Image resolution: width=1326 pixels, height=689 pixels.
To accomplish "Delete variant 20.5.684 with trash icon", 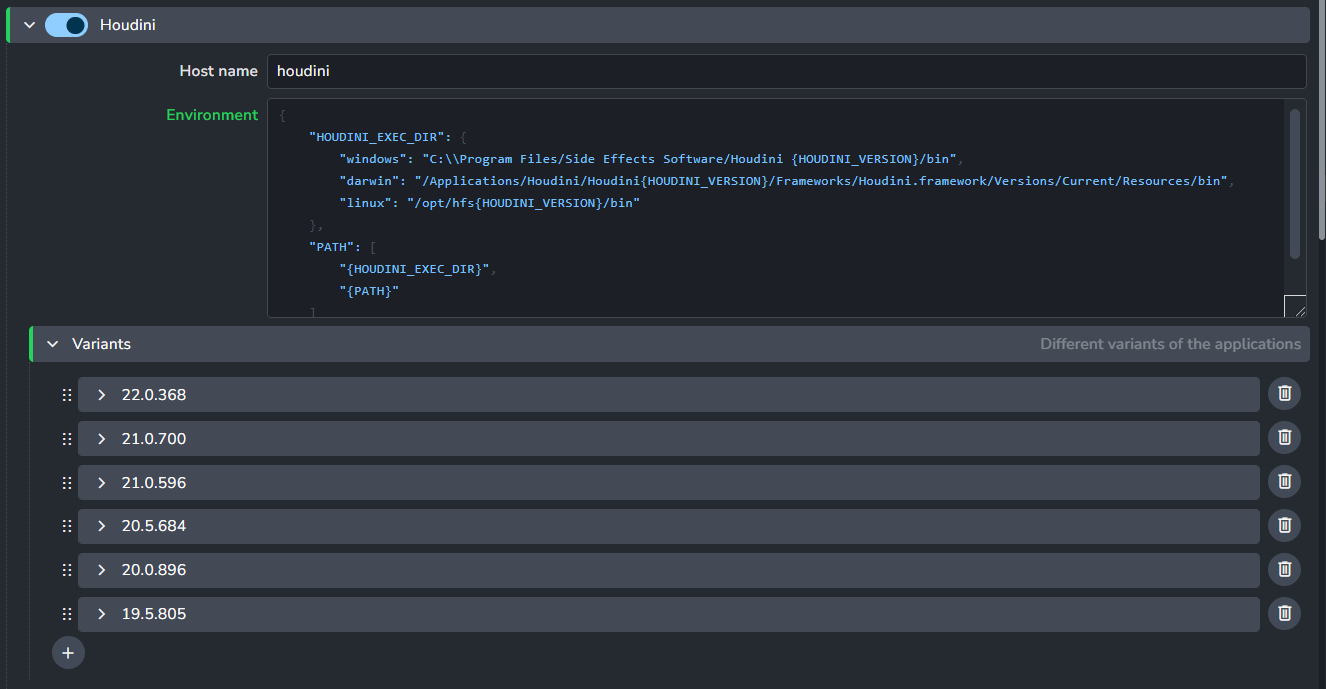I will click(x=1285, y=525).
